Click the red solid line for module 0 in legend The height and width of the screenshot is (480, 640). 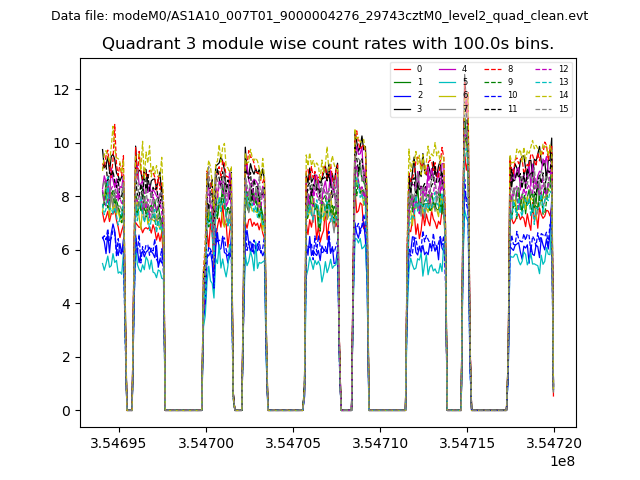(402, 69)
